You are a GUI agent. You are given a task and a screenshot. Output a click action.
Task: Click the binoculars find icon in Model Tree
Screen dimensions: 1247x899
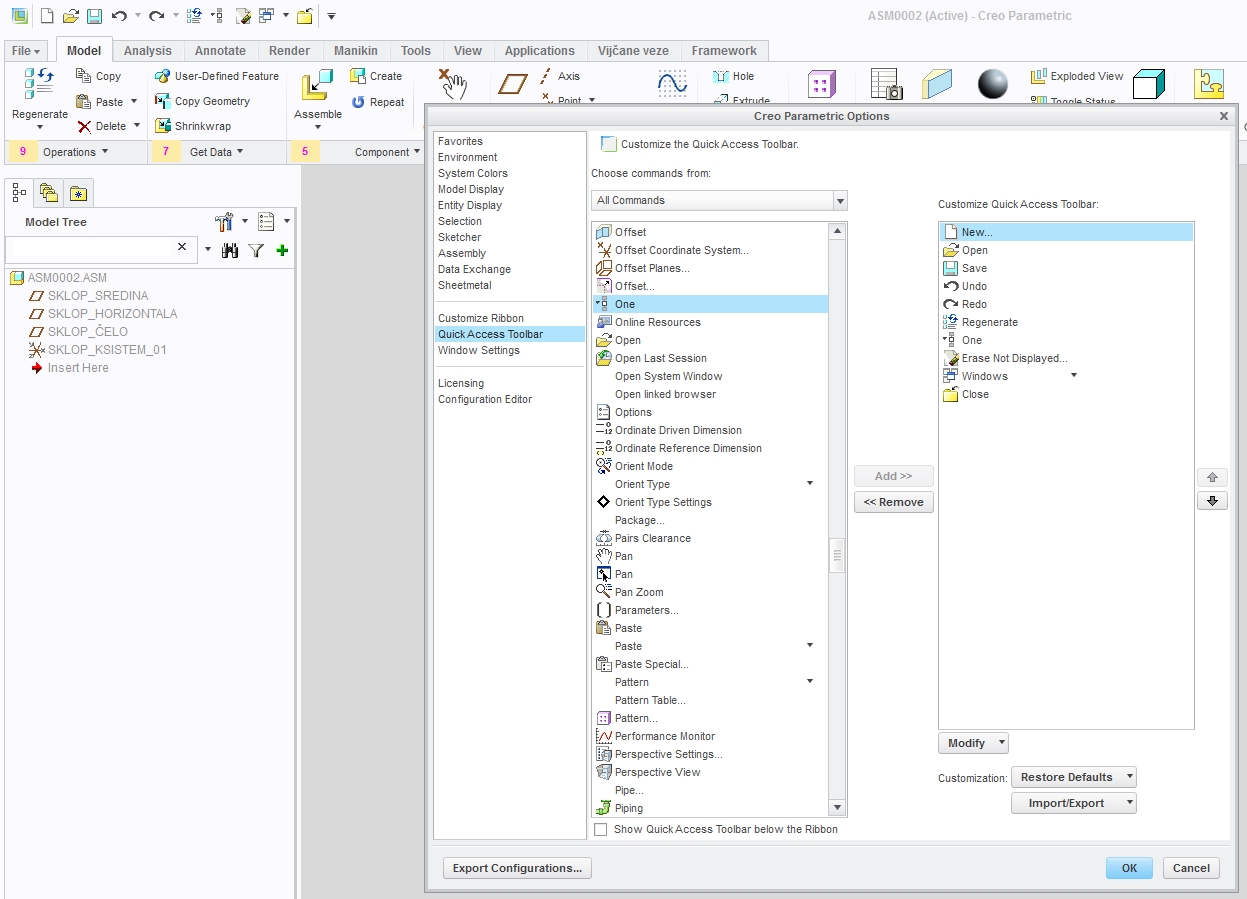click(230, 250)
